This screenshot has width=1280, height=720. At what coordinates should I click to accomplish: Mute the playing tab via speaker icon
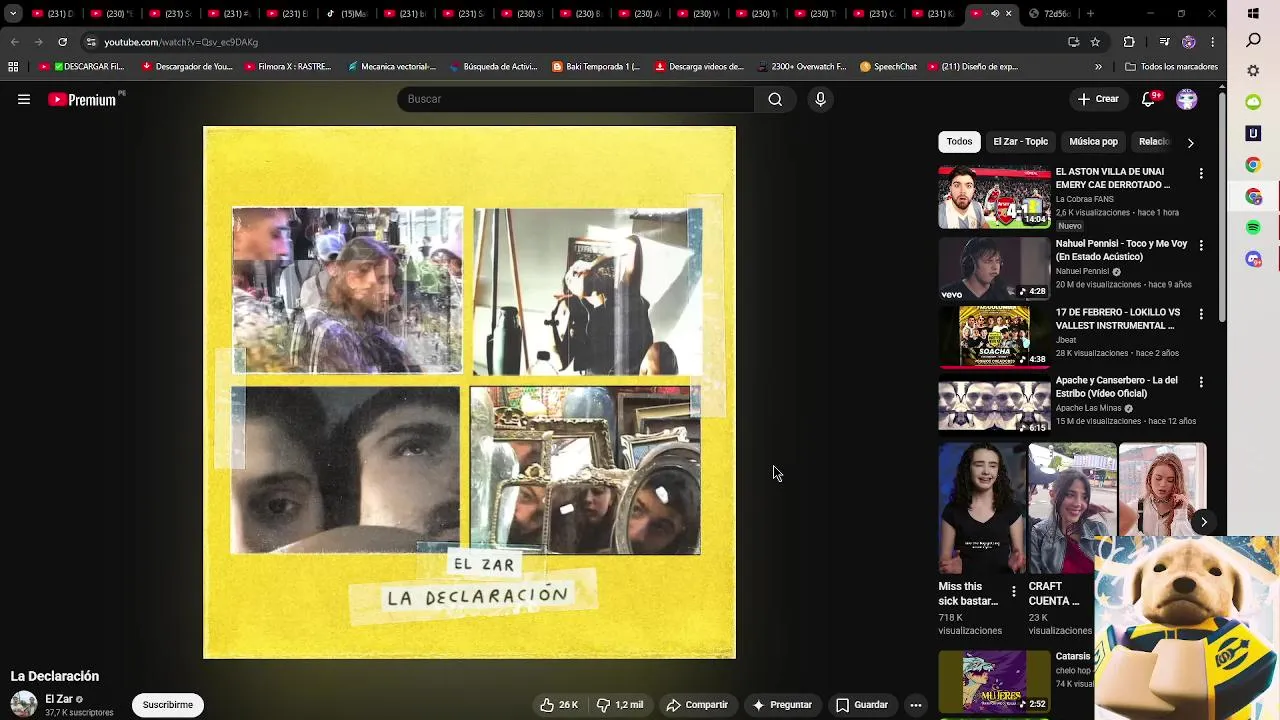pyautogui.click(x=995, y=14)
